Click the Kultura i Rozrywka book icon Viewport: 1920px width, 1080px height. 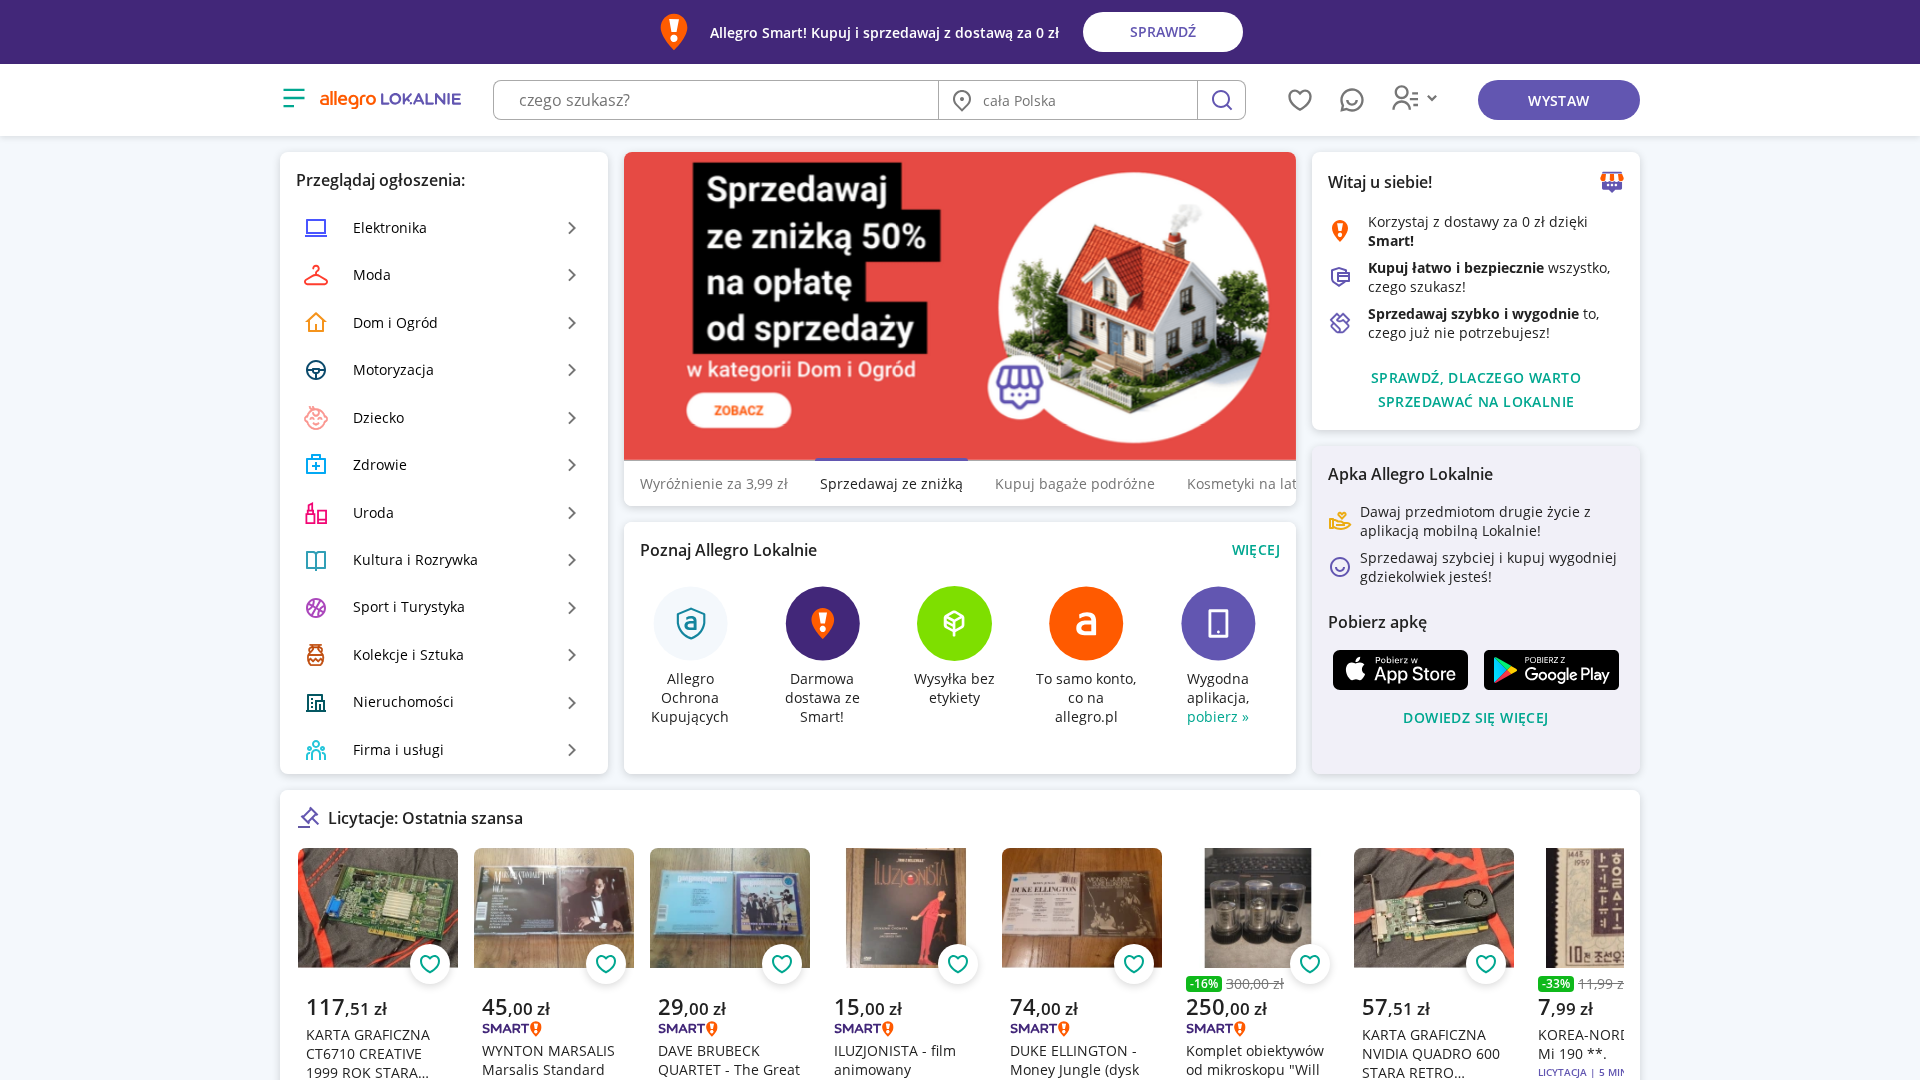click(x=316, y=560)
